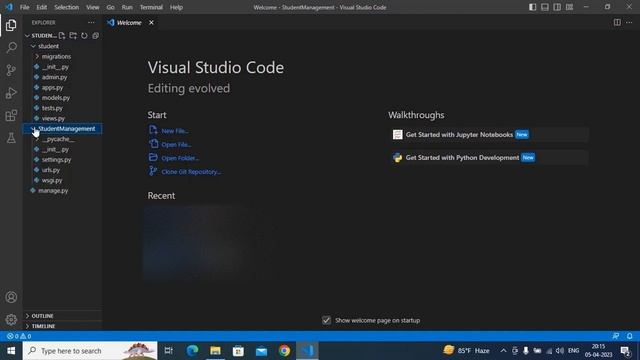
Task: Open Get Started with Python Development walkthrough
Action: click(x=489, y=158)
